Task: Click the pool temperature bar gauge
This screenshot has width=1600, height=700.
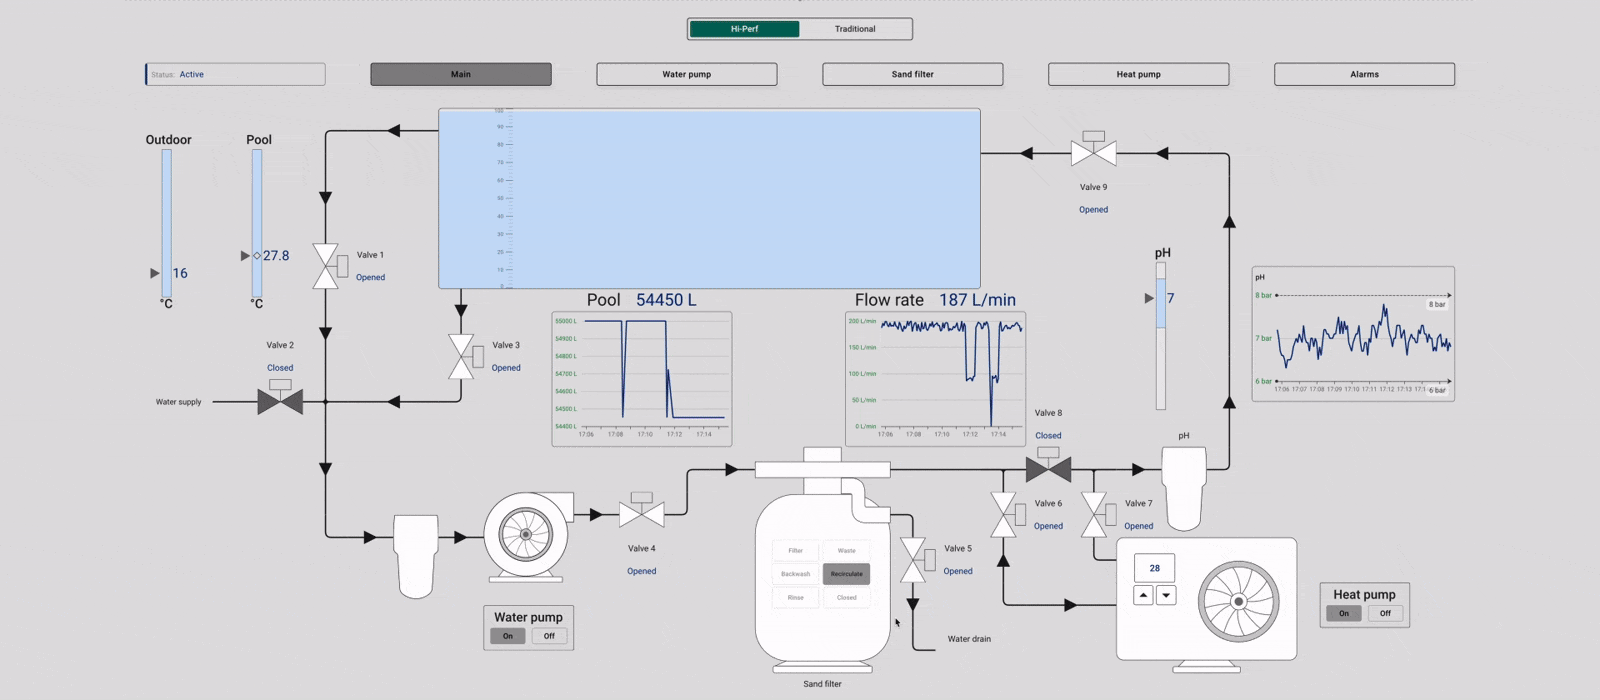Action: [x=257, y=224]
